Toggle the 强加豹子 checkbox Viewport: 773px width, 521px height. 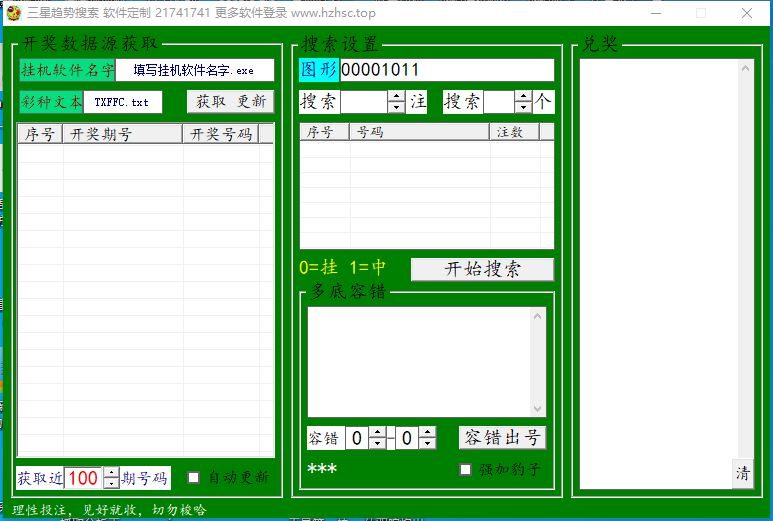(465, 469)
